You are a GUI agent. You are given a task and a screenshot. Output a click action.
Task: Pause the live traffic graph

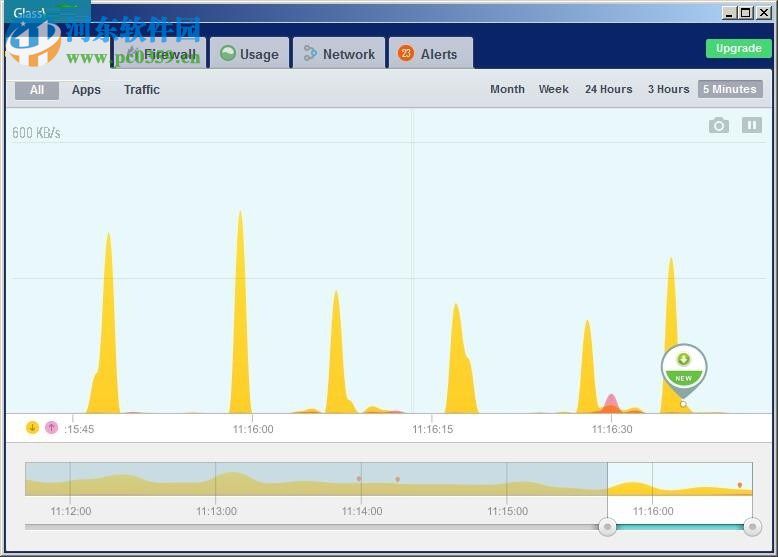(751, 125)
